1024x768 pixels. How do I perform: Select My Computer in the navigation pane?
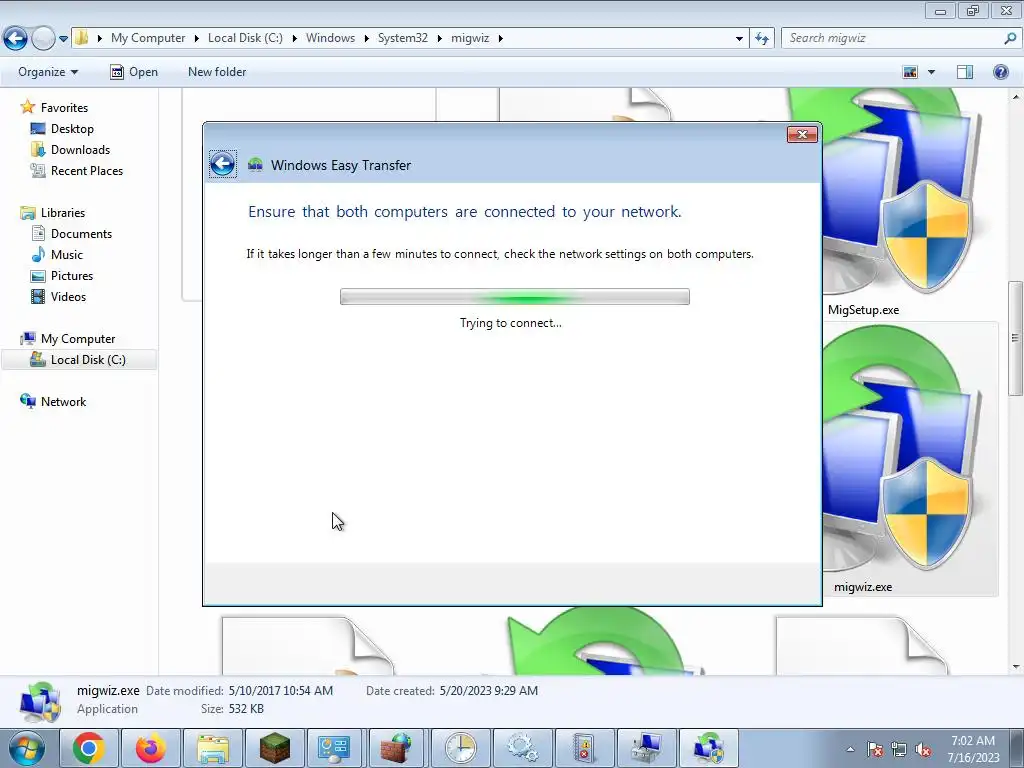(x=78, y=339)
